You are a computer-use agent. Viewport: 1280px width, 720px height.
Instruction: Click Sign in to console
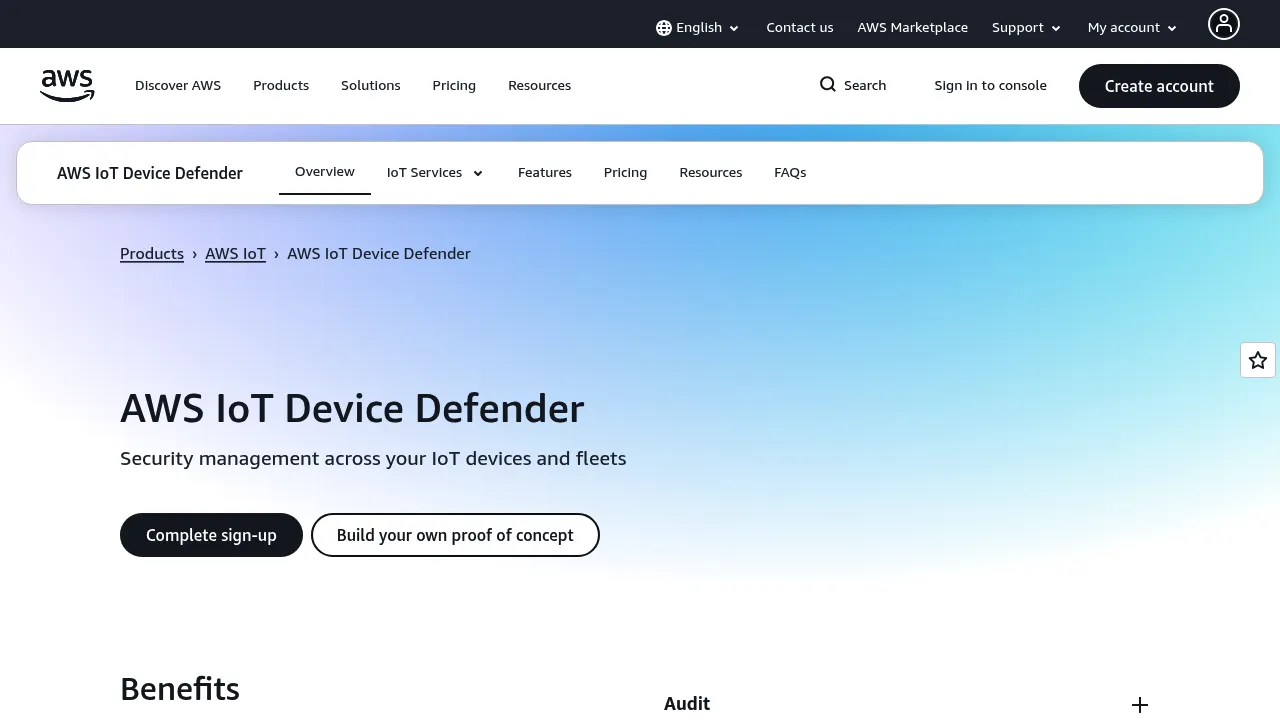point(991,86)
